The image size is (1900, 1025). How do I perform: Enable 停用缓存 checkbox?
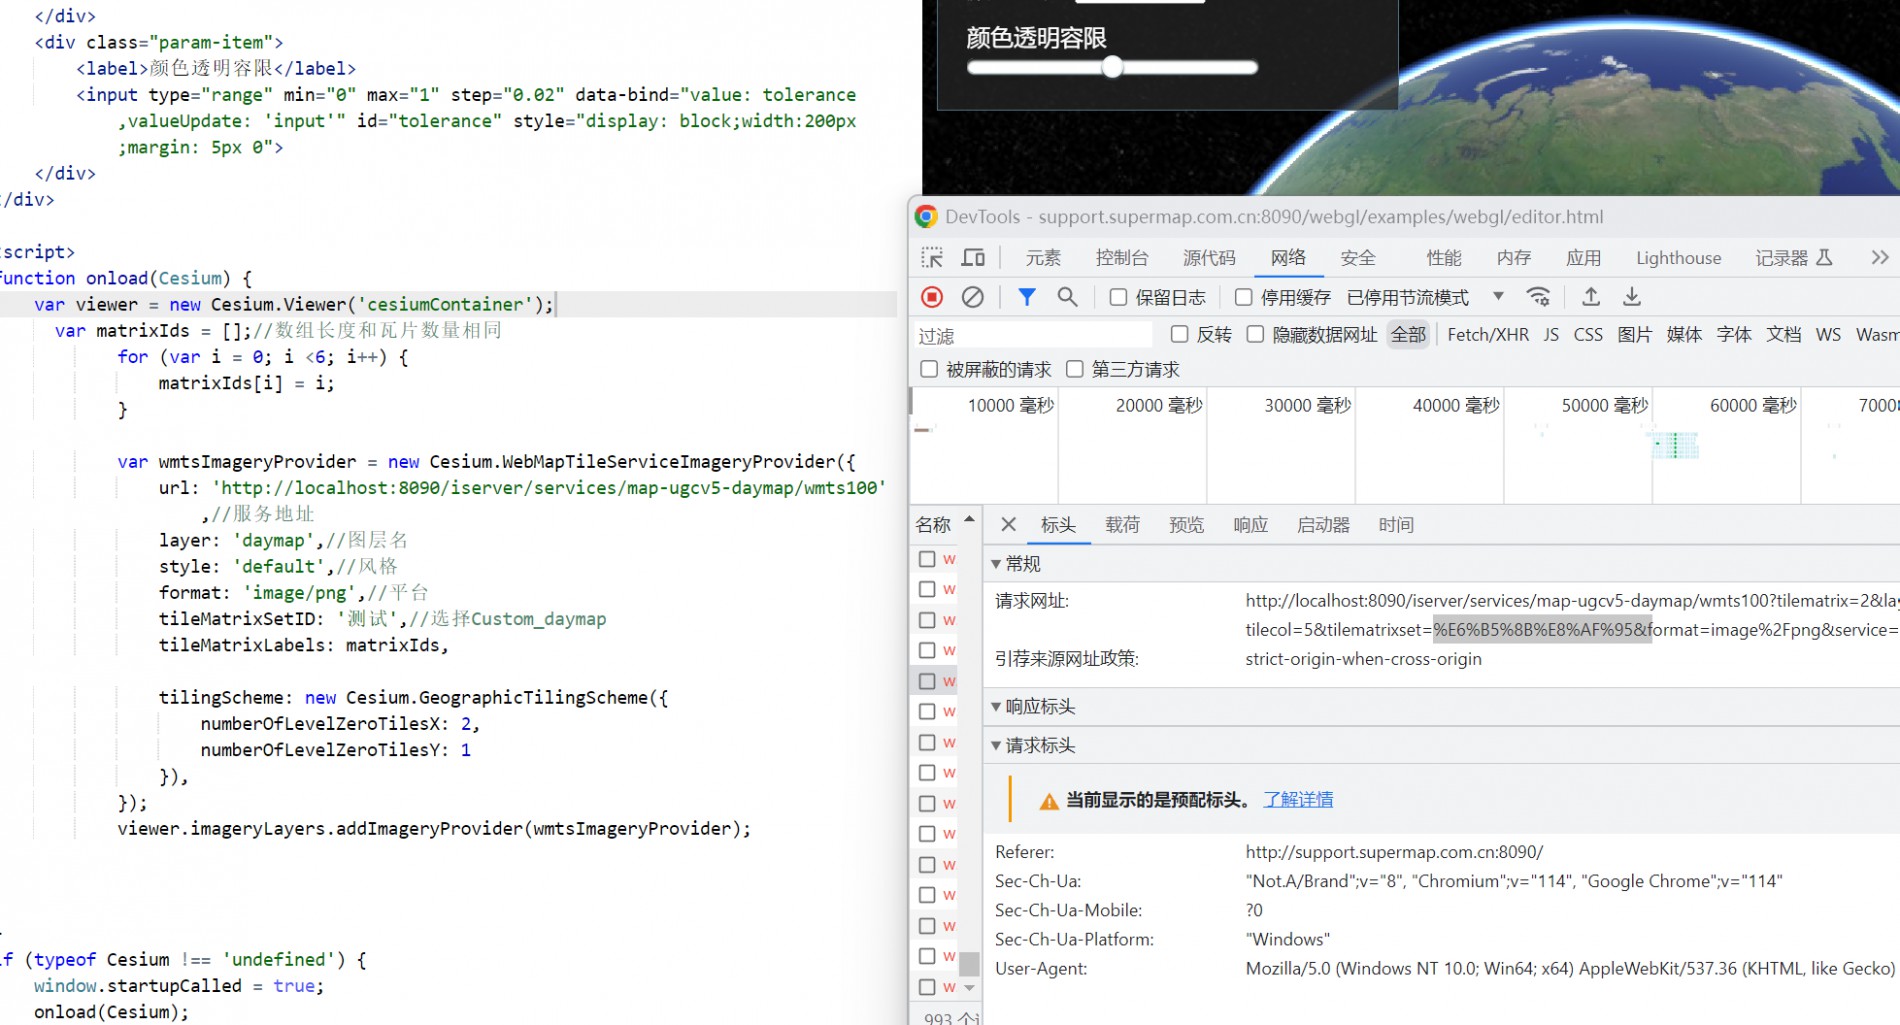pyautogui.click(x=1243, y=297)
